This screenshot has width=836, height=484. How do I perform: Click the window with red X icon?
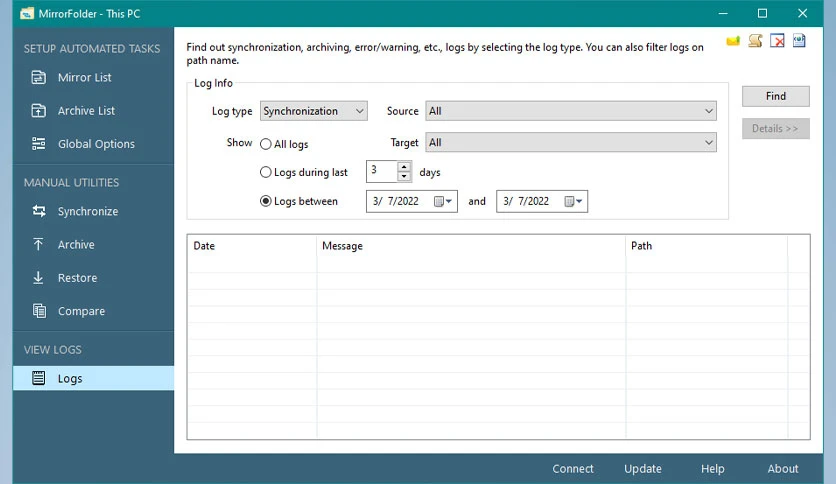coord(777,41)
